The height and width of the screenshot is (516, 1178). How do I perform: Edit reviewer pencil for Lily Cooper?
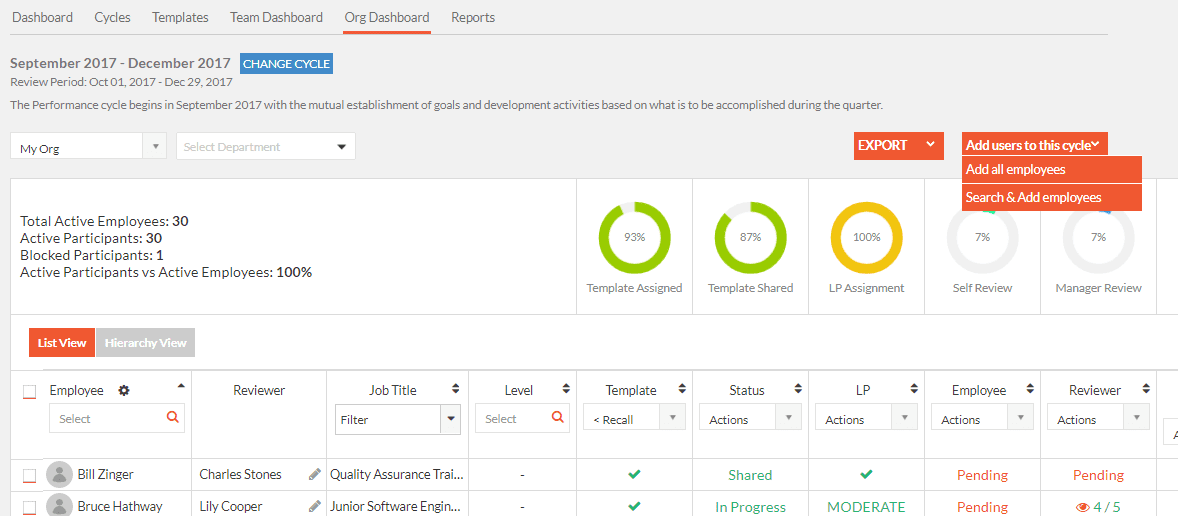tap(314, 506)
